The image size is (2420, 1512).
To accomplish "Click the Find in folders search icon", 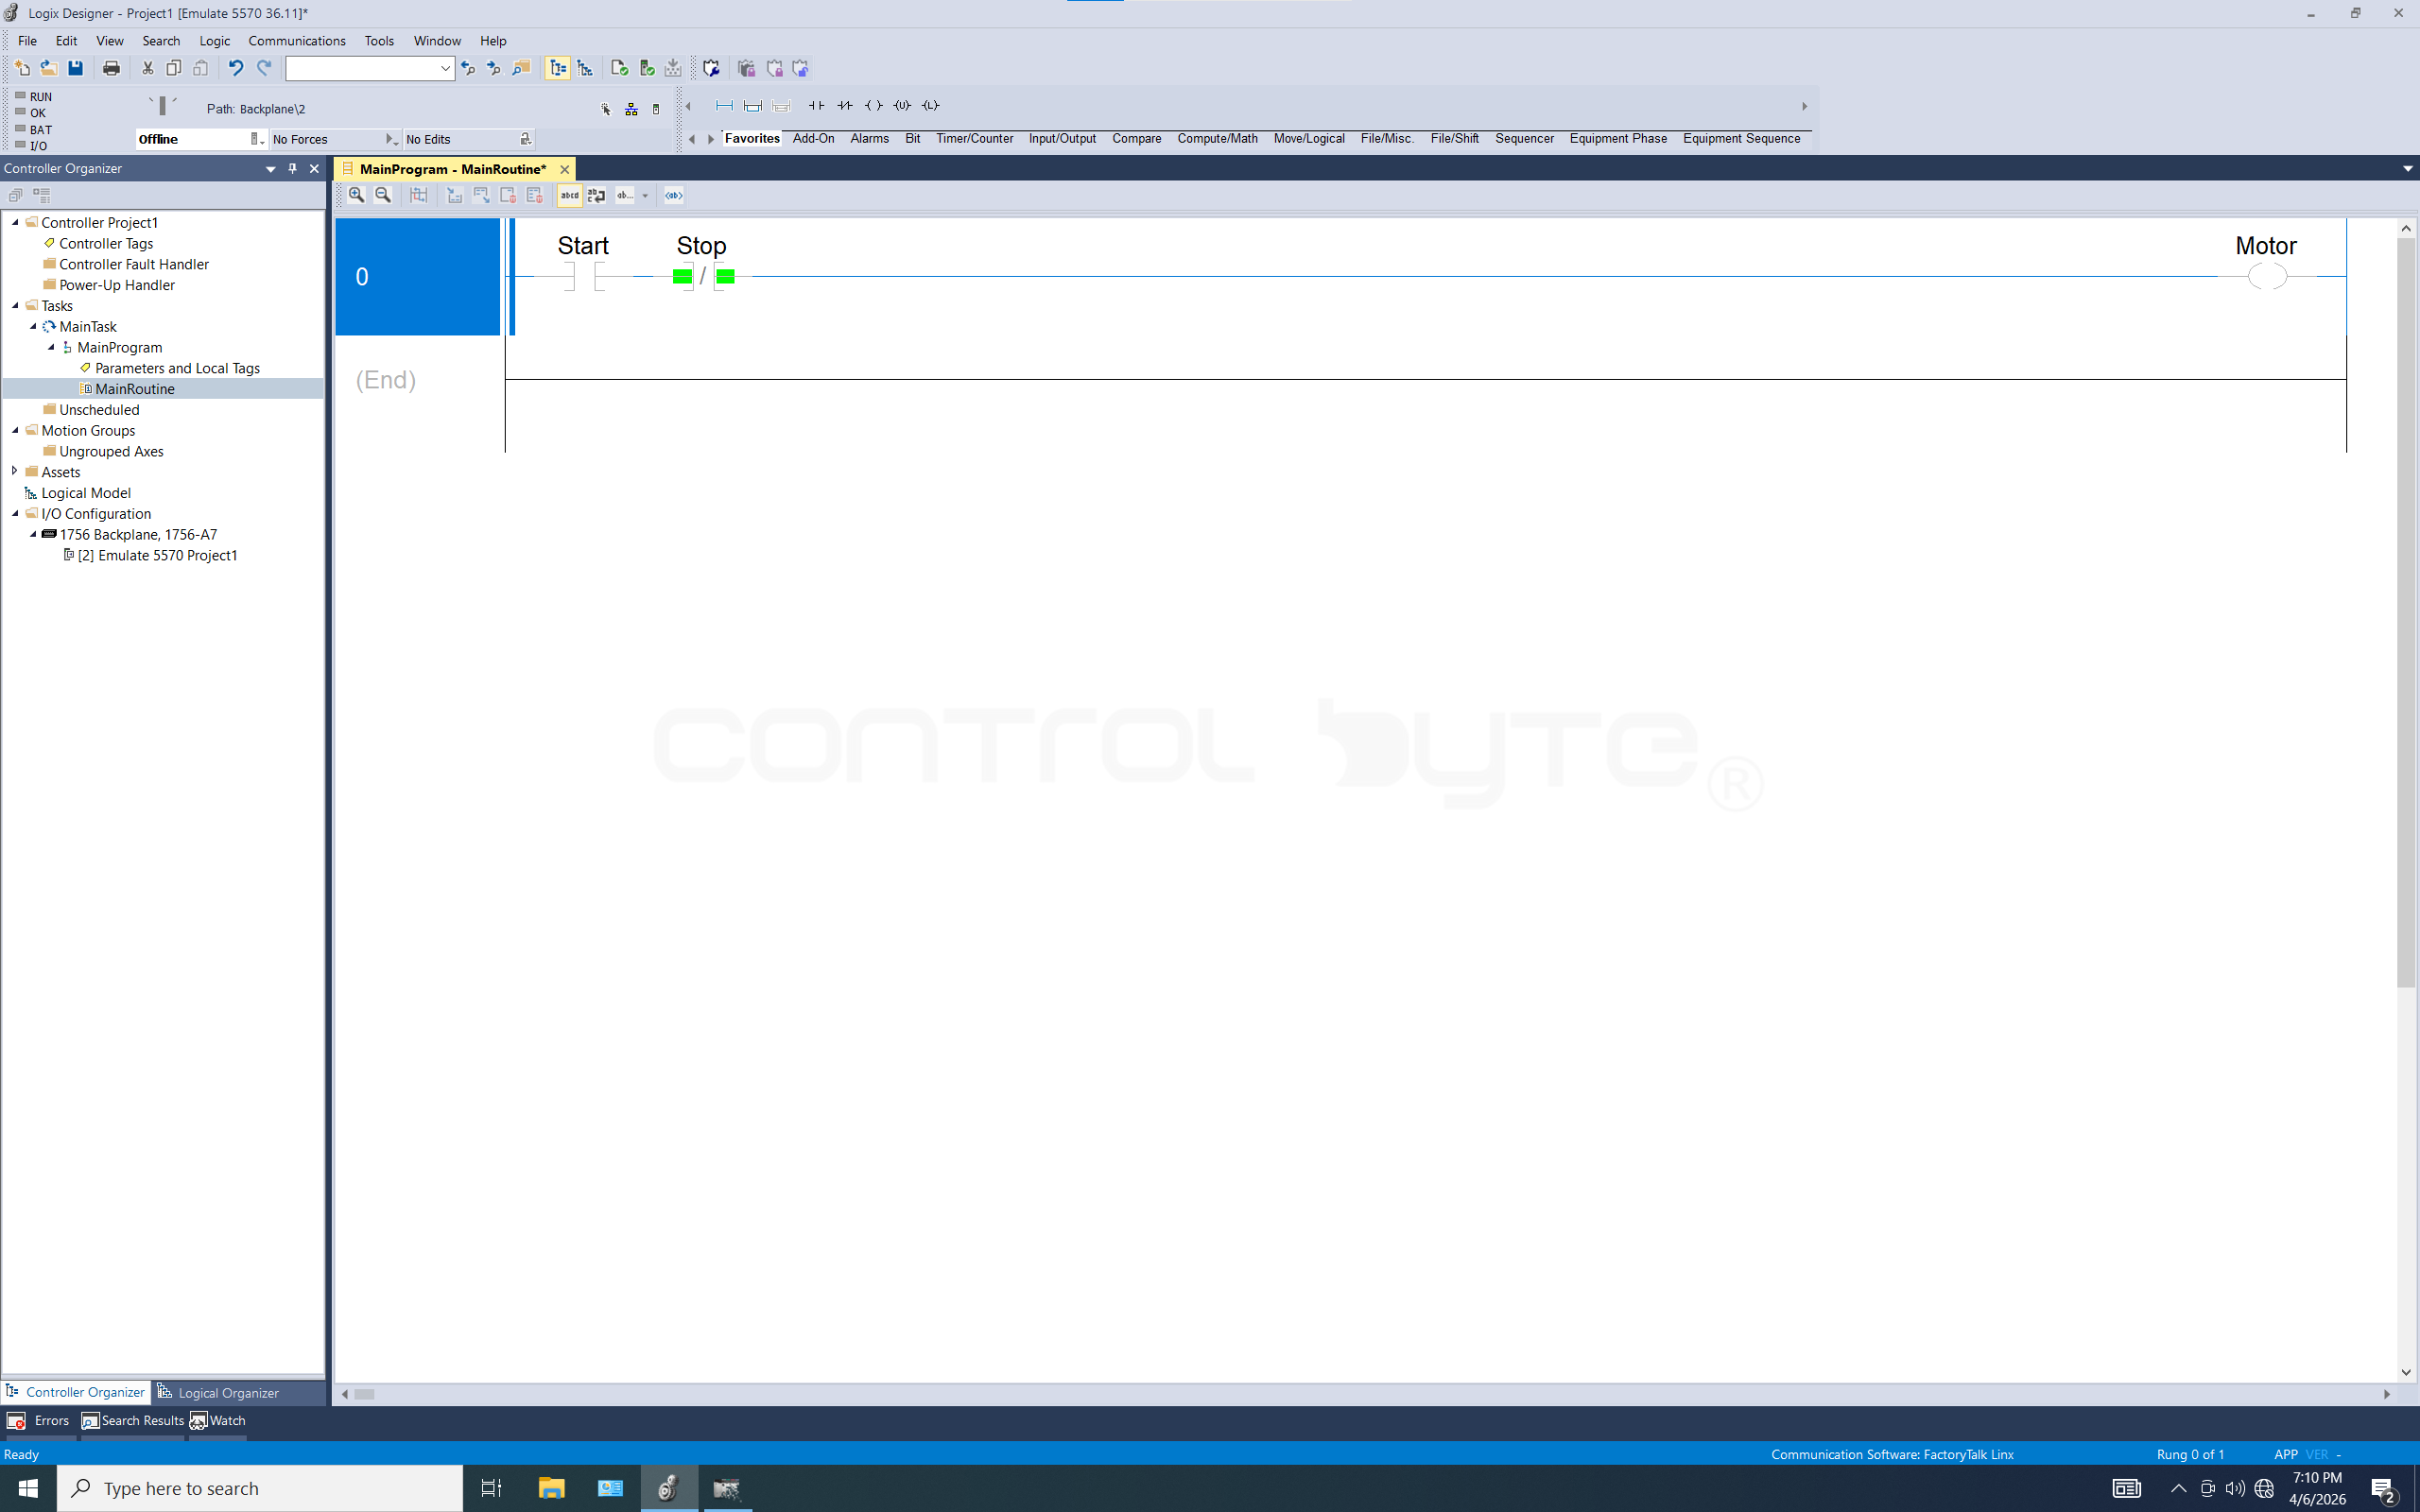I will [x=521, y=68].
